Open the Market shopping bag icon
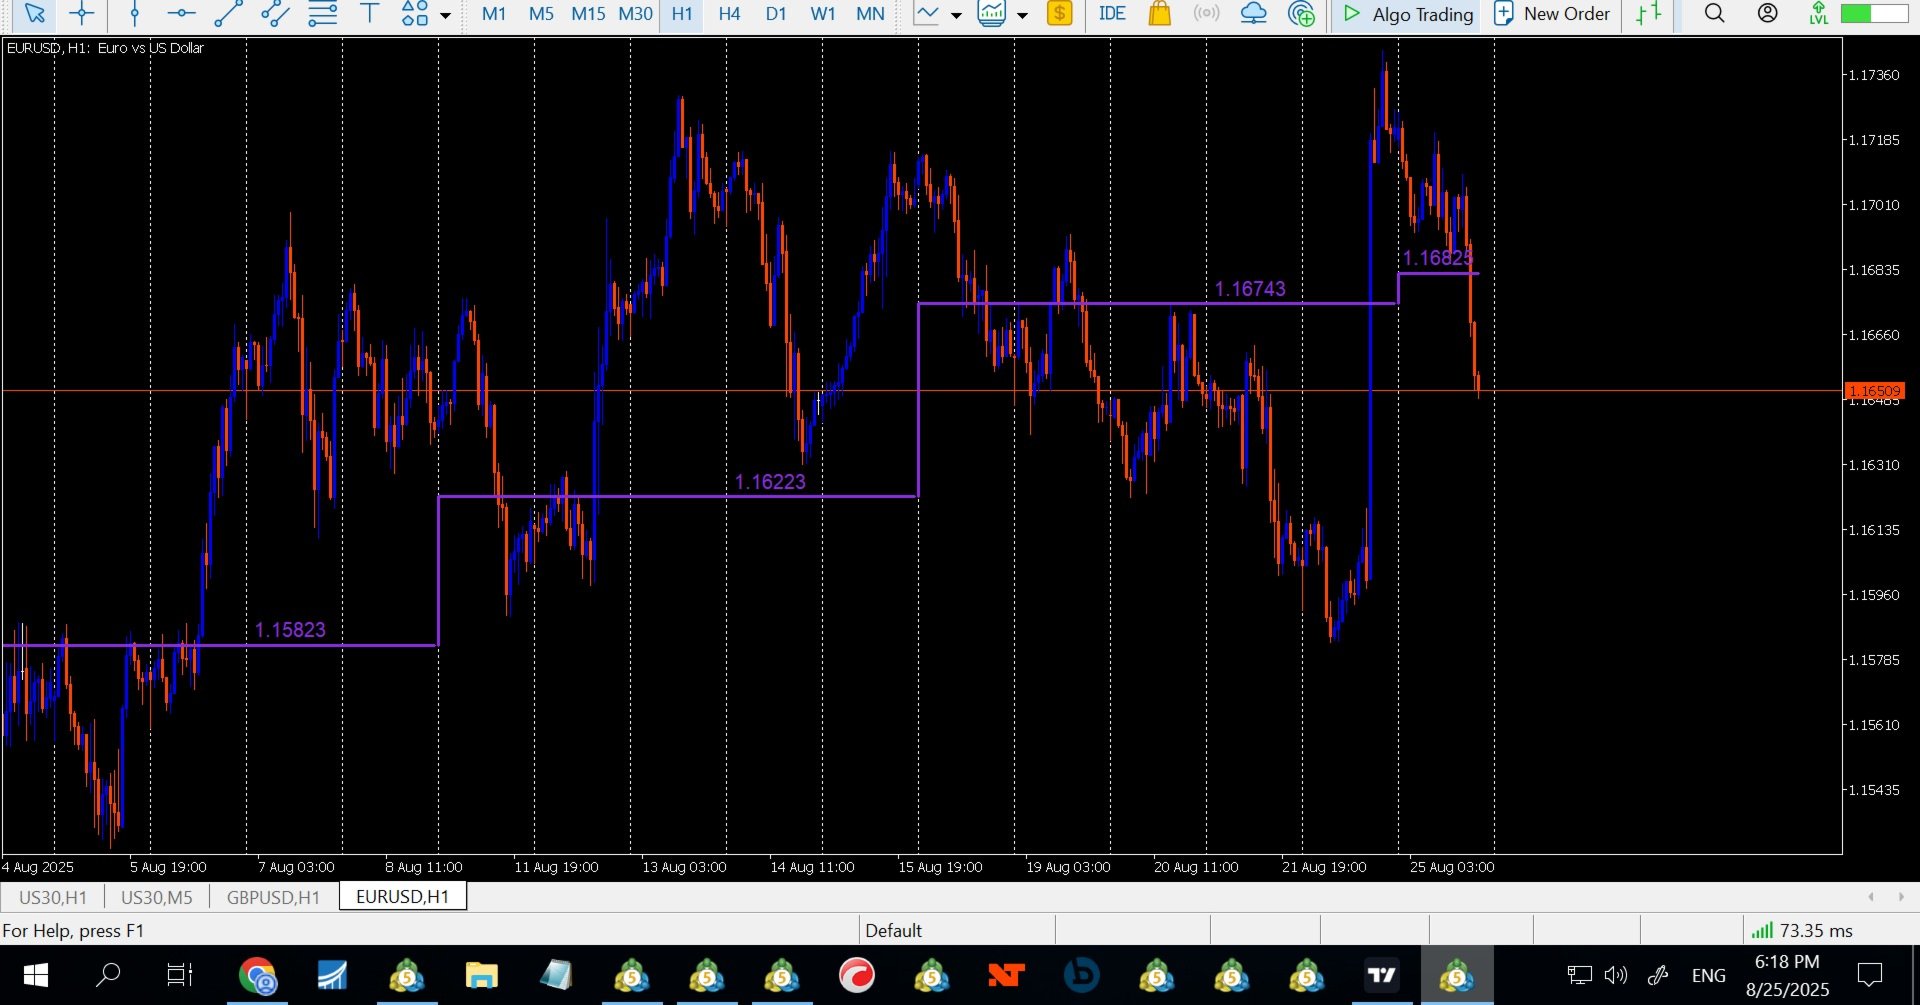1920x1005 pixels. [1159, 14]
